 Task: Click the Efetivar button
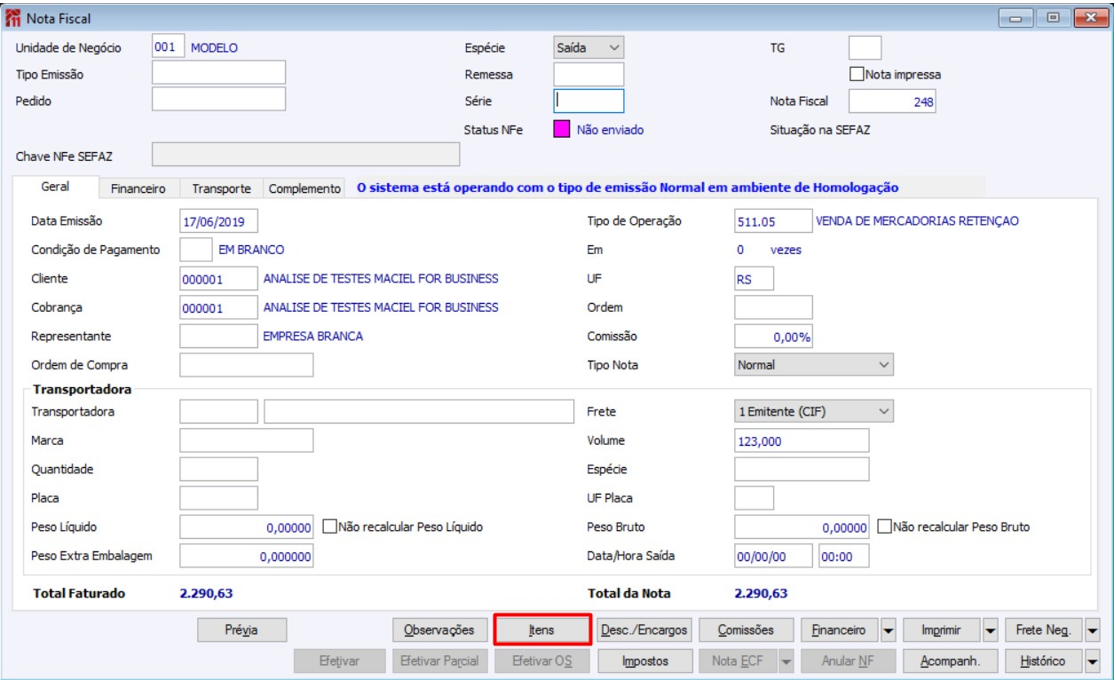coord(339,661)
